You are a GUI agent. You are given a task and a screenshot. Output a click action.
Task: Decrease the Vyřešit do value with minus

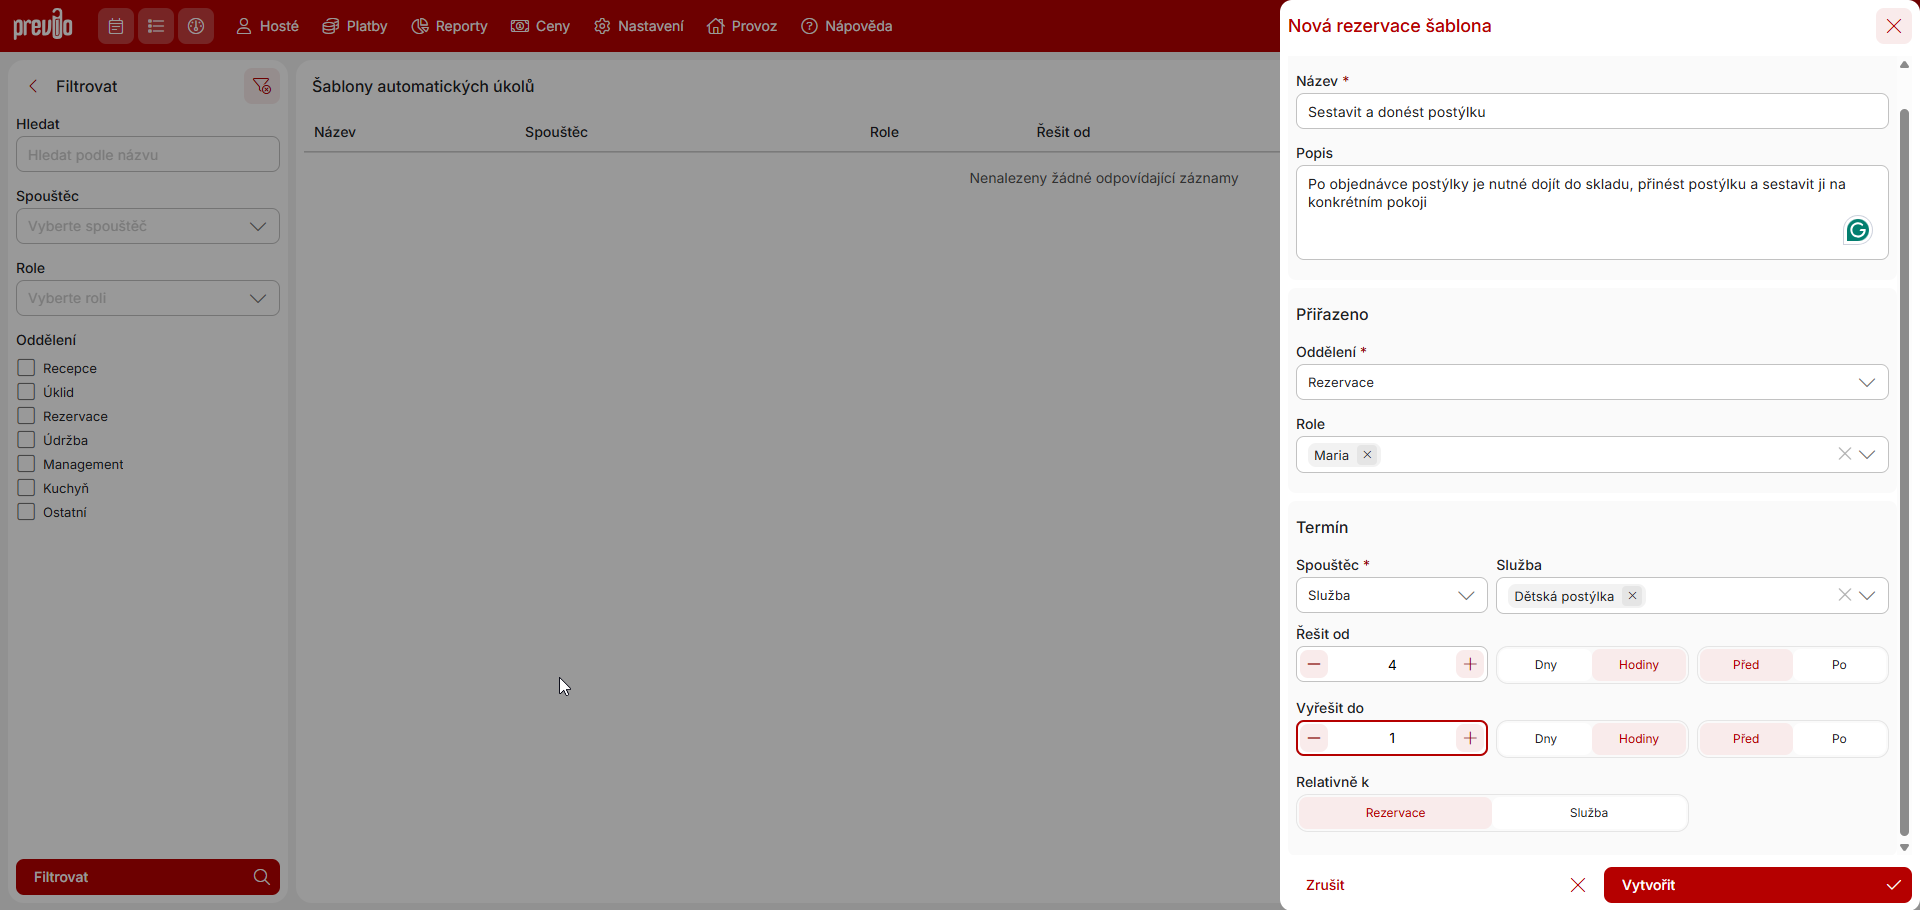coord(1314,739)
